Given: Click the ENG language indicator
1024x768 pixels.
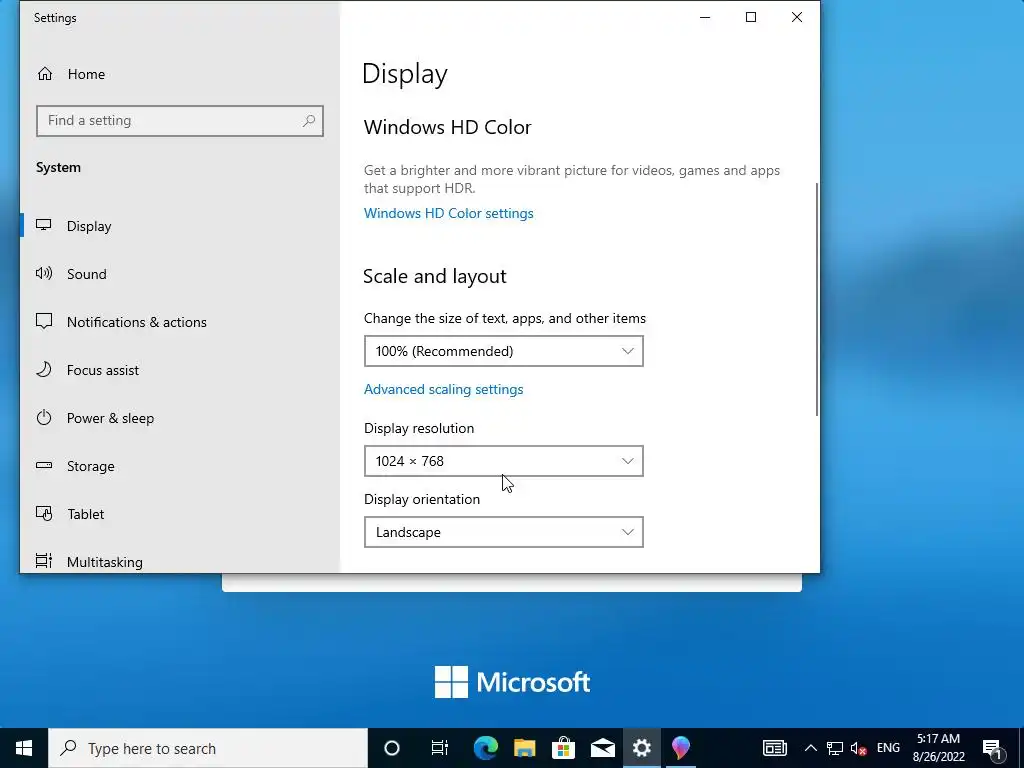Looking at the screenshot, I should (x=888, y=748).
